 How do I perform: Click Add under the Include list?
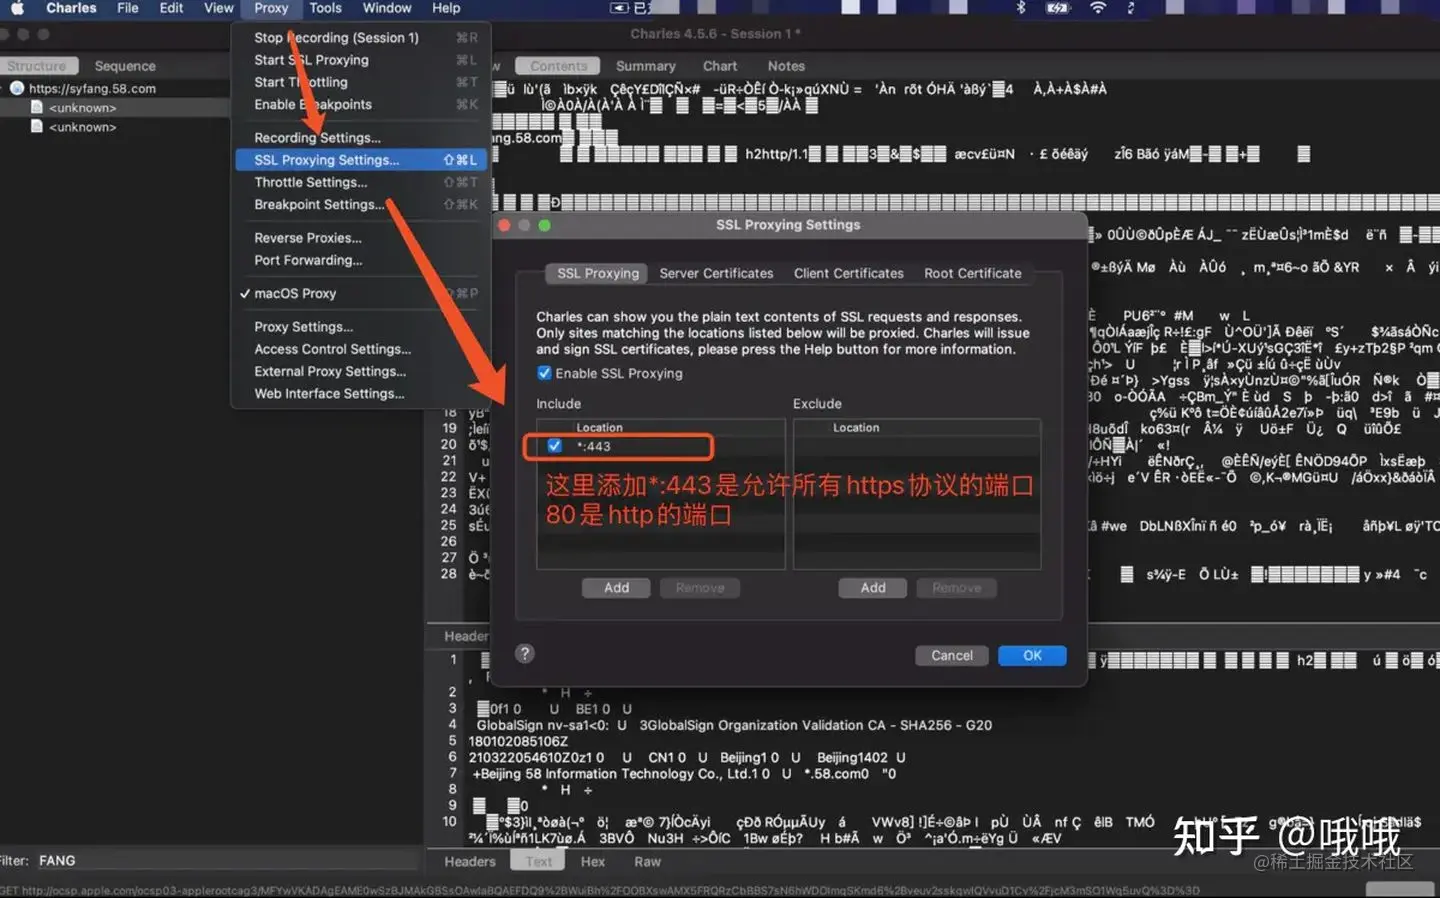coord(616,588)
